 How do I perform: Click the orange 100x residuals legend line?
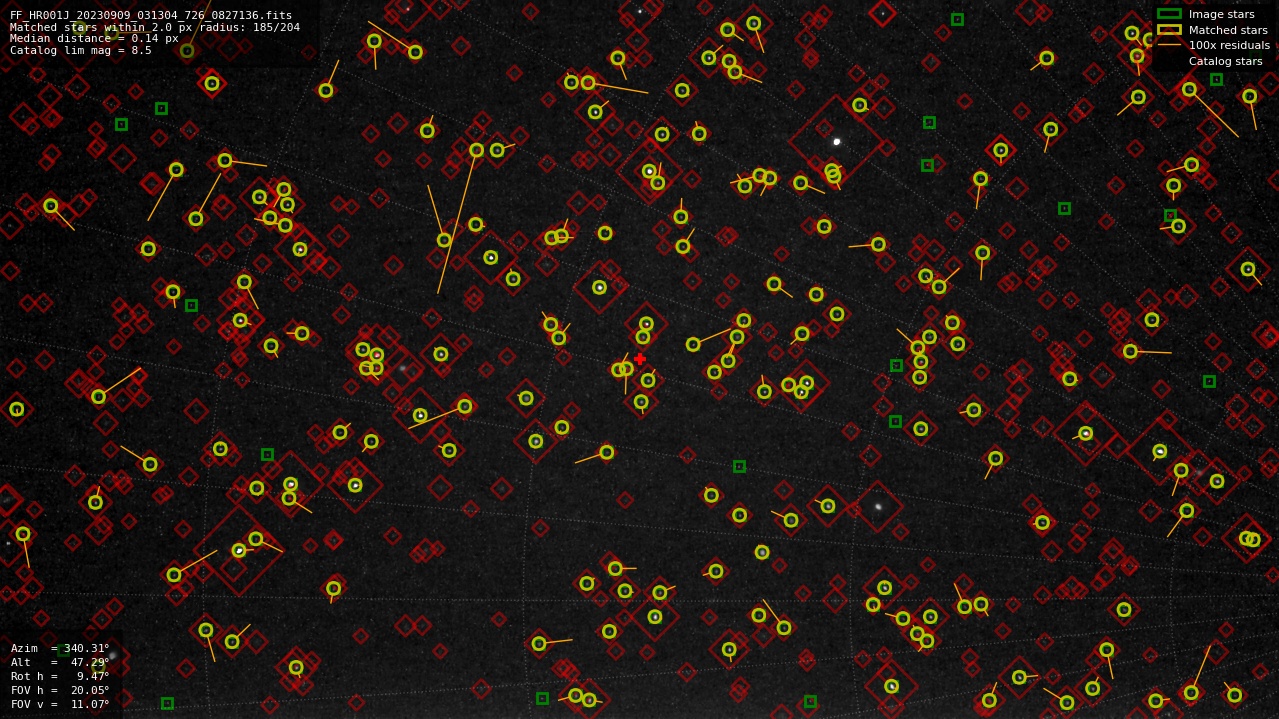click(x=1169, y=45)
